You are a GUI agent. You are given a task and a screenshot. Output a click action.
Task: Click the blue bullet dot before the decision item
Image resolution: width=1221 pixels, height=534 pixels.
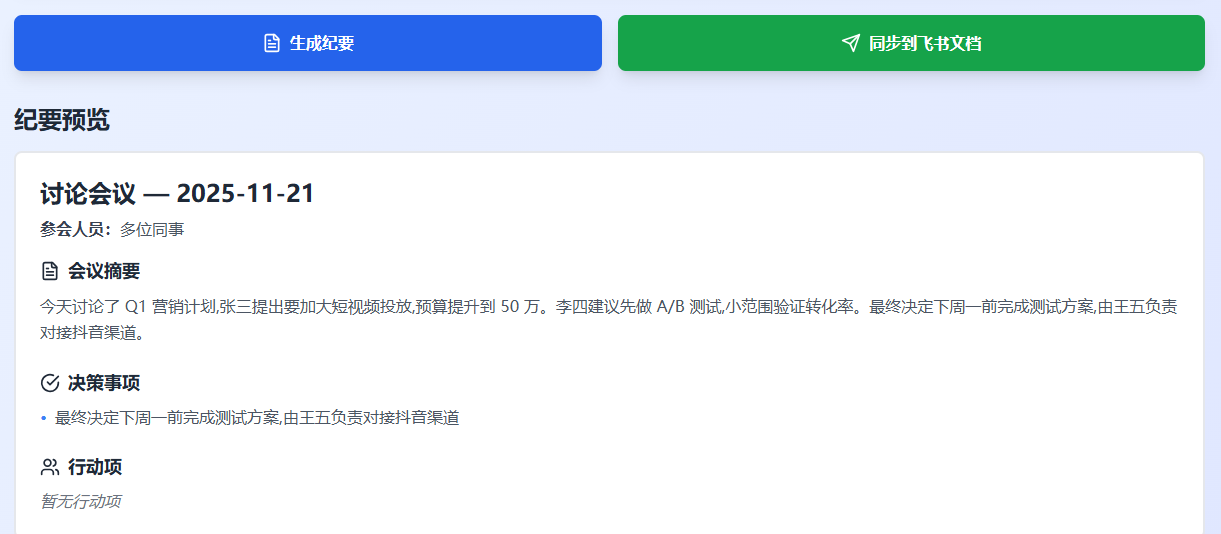pos(44,418)
